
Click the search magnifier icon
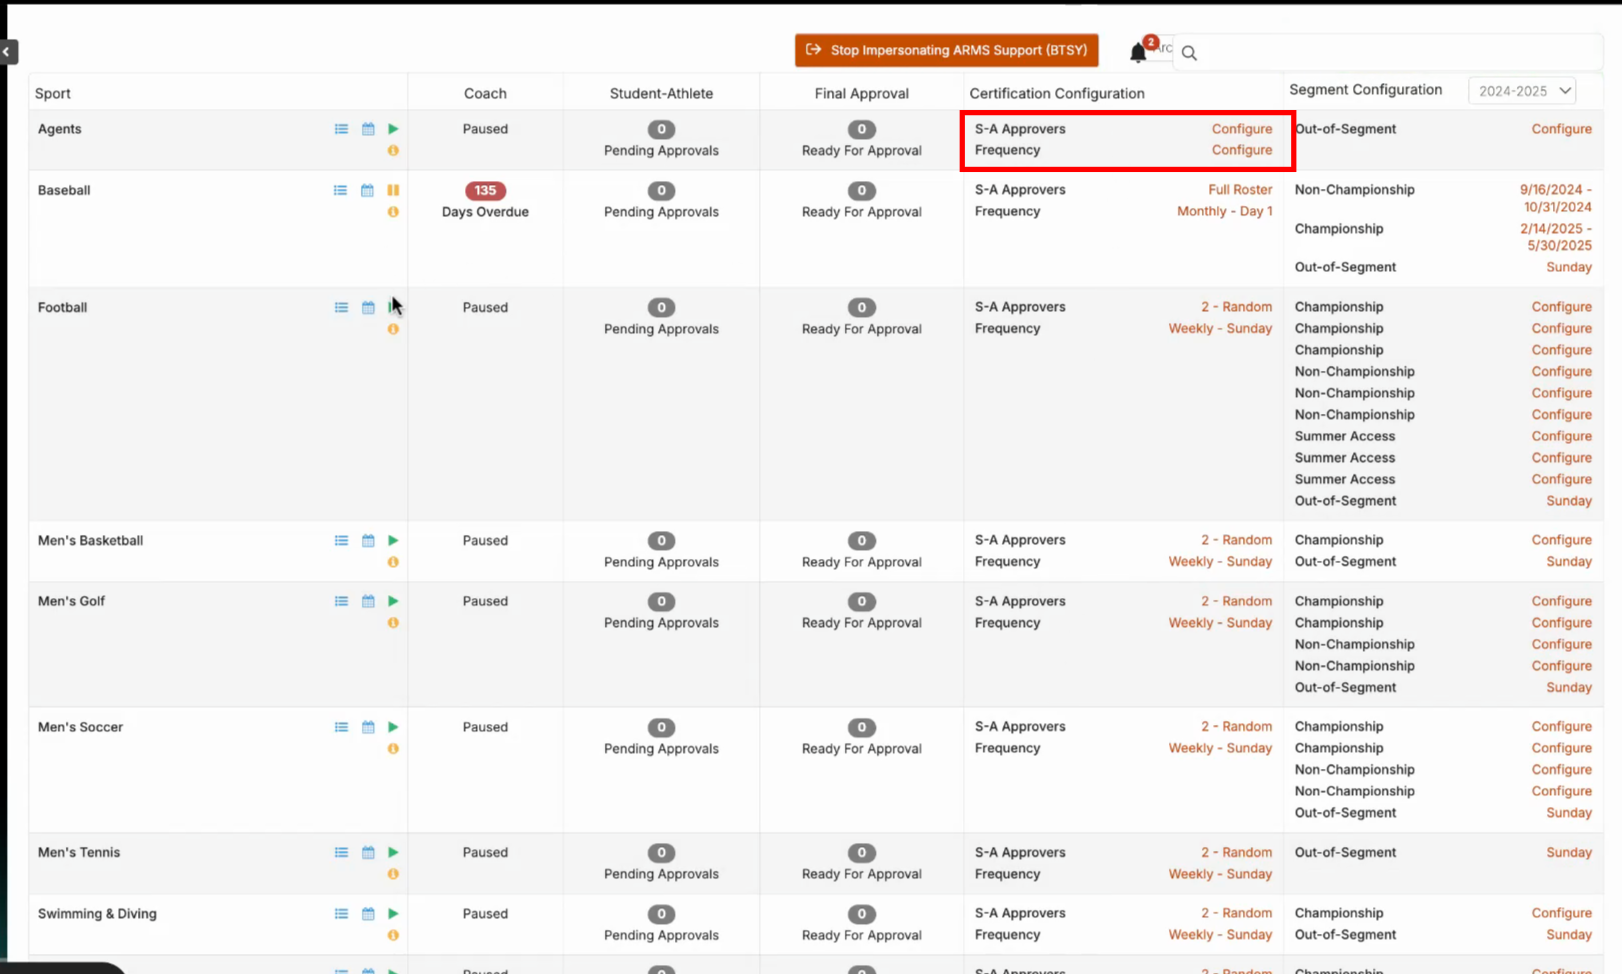coord(1189,53)
